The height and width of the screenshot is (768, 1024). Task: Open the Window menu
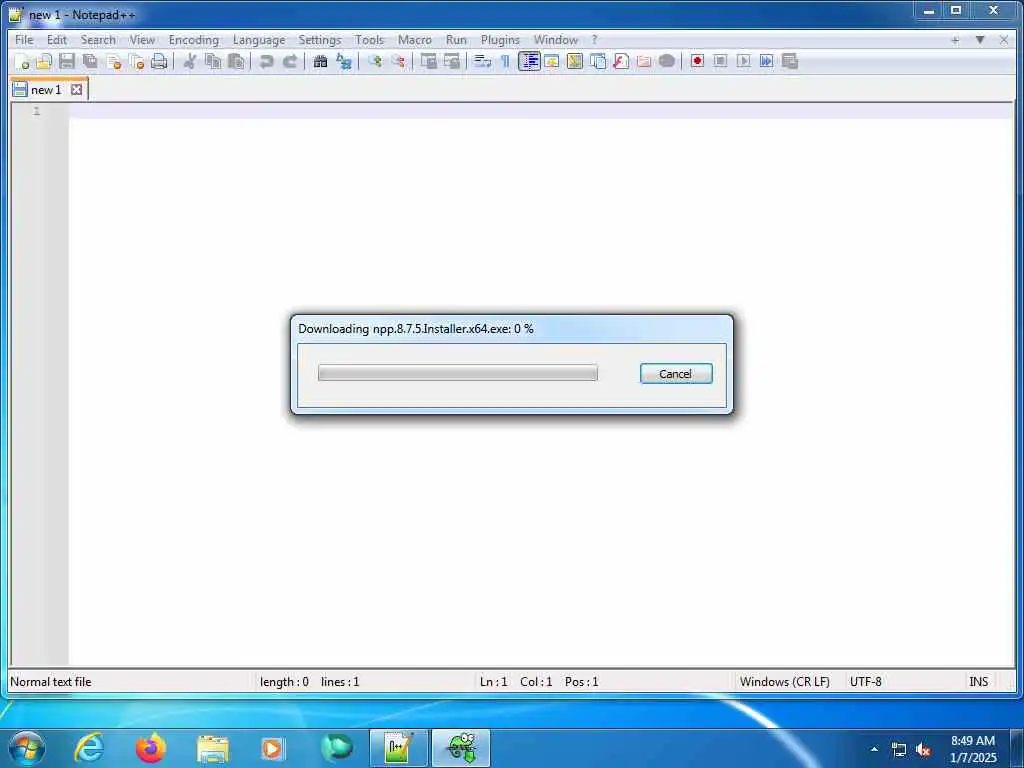[x=556, y=40]
